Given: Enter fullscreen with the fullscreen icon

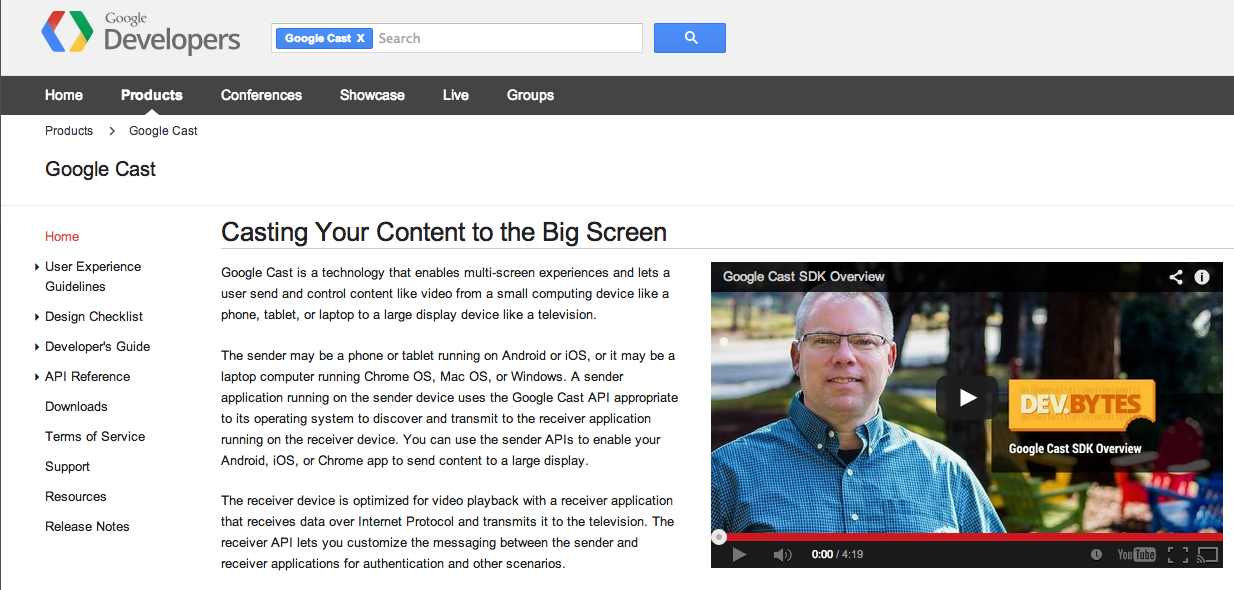Looking at the screenshot, I should (1178, 554).
